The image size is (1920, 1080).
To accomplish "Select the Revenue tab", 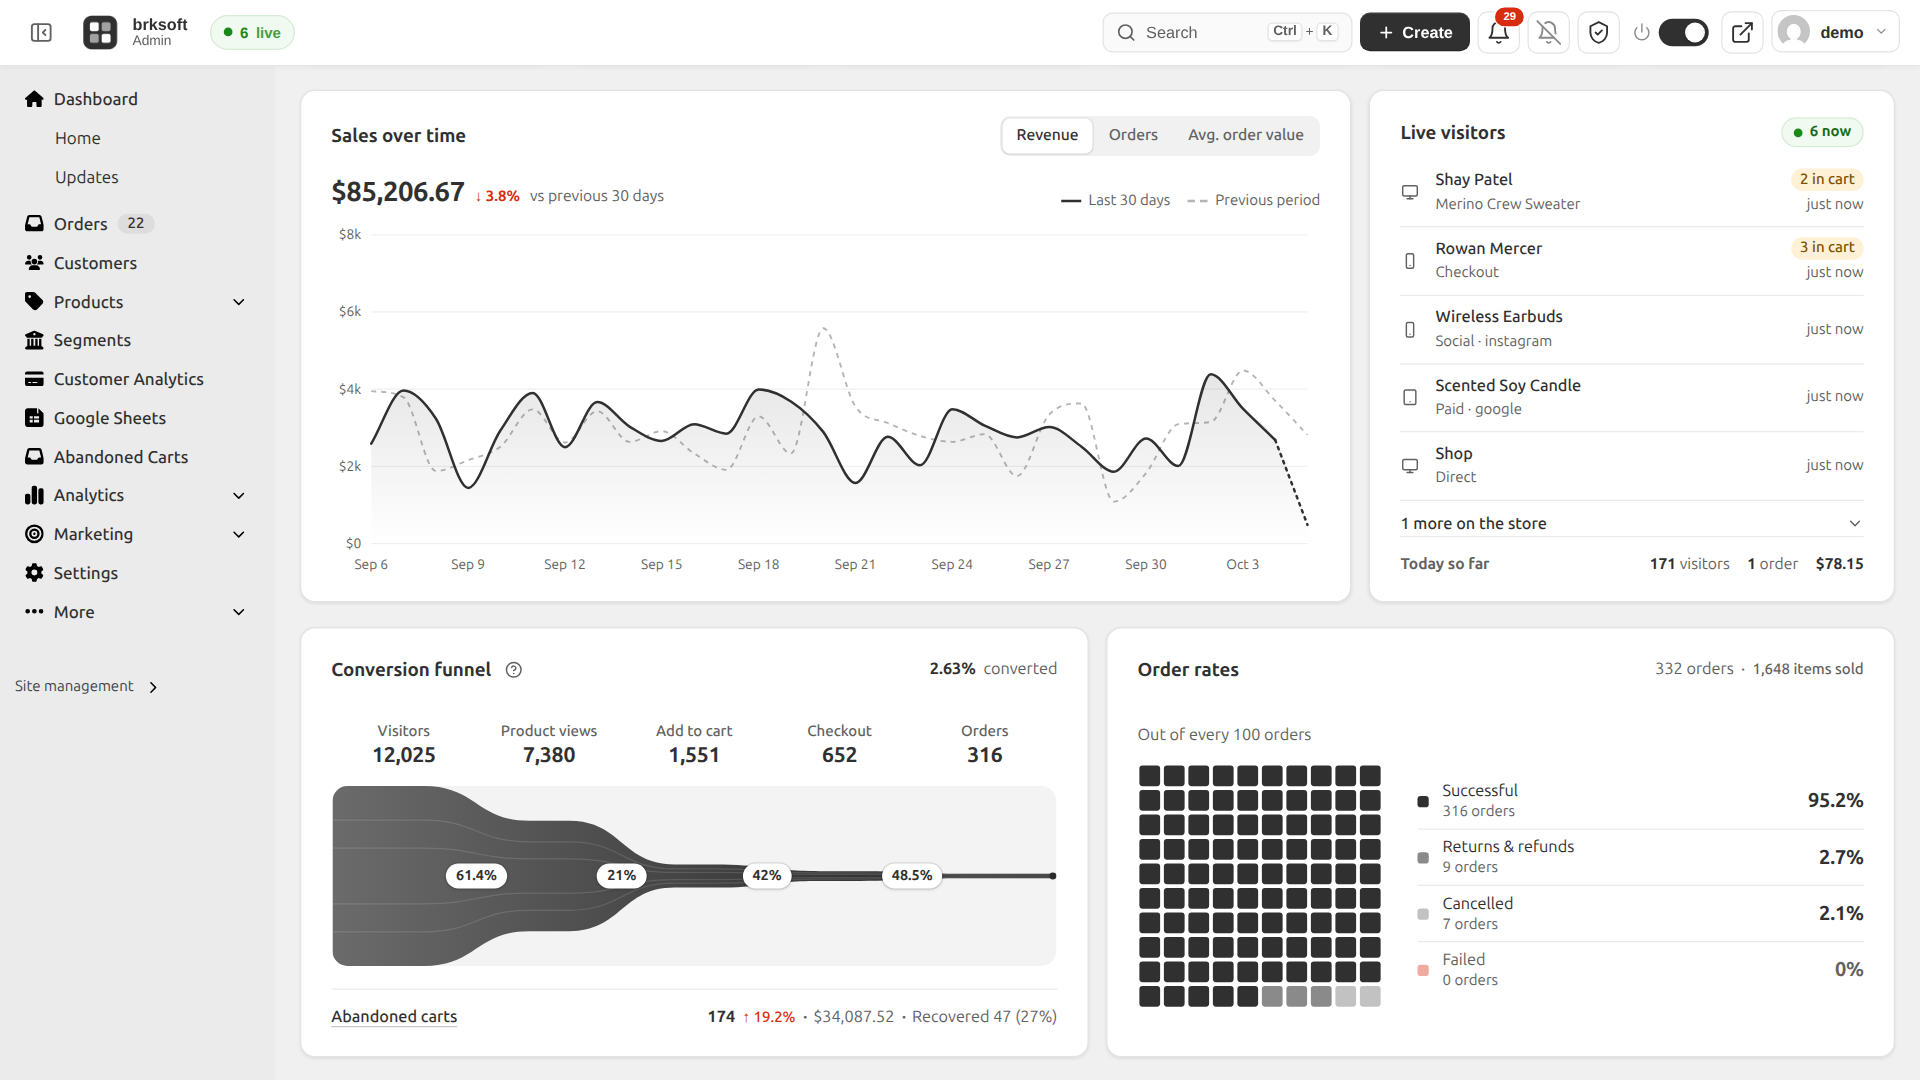I will pos(1047,135).
